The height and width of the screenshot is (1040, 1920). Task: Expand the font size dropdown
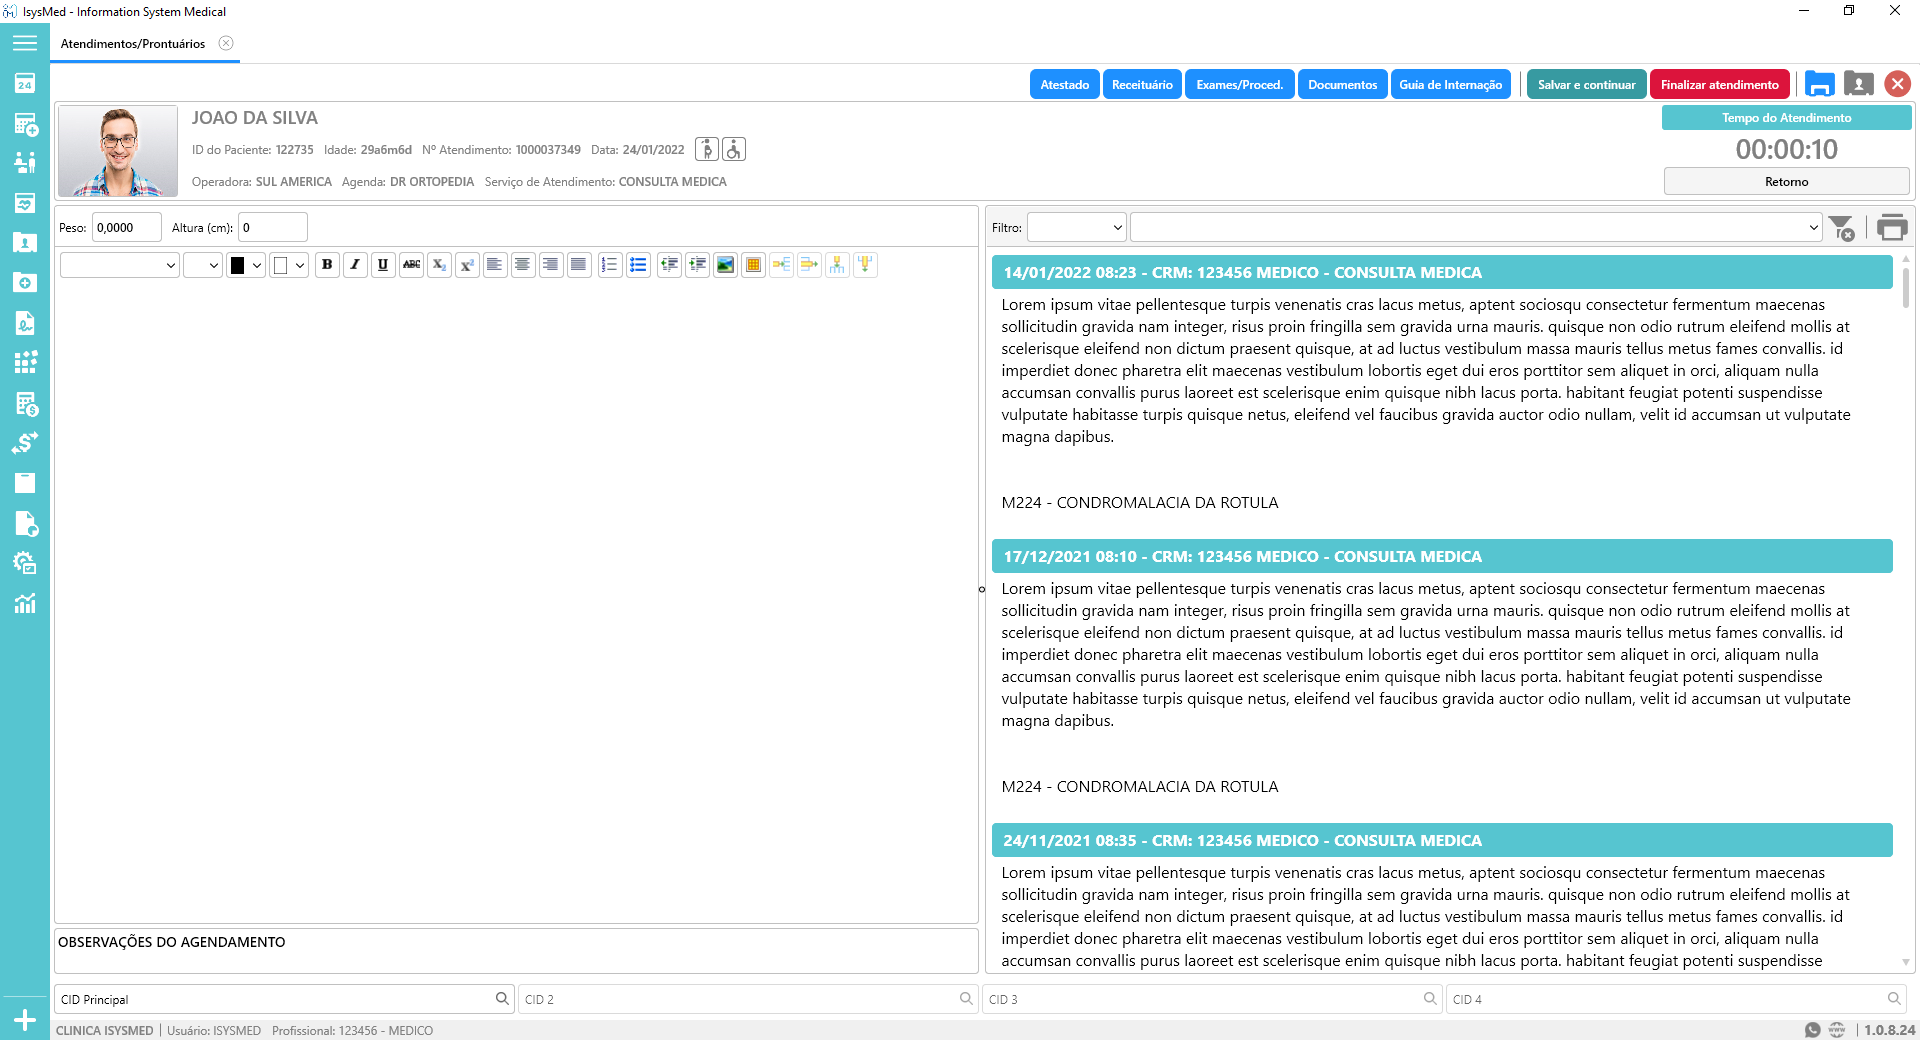point(202,265)
